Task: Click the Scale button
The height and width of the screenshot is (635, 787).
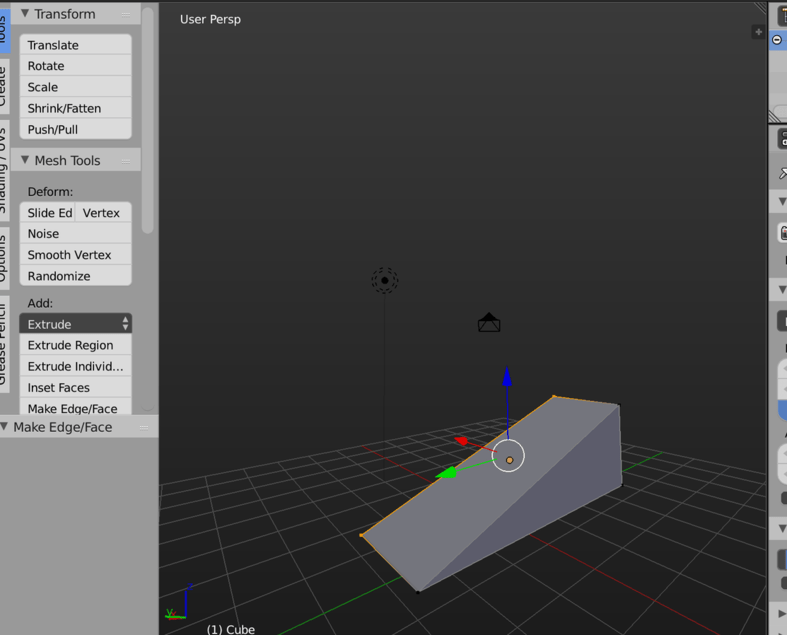Action: tap(75, 87)
